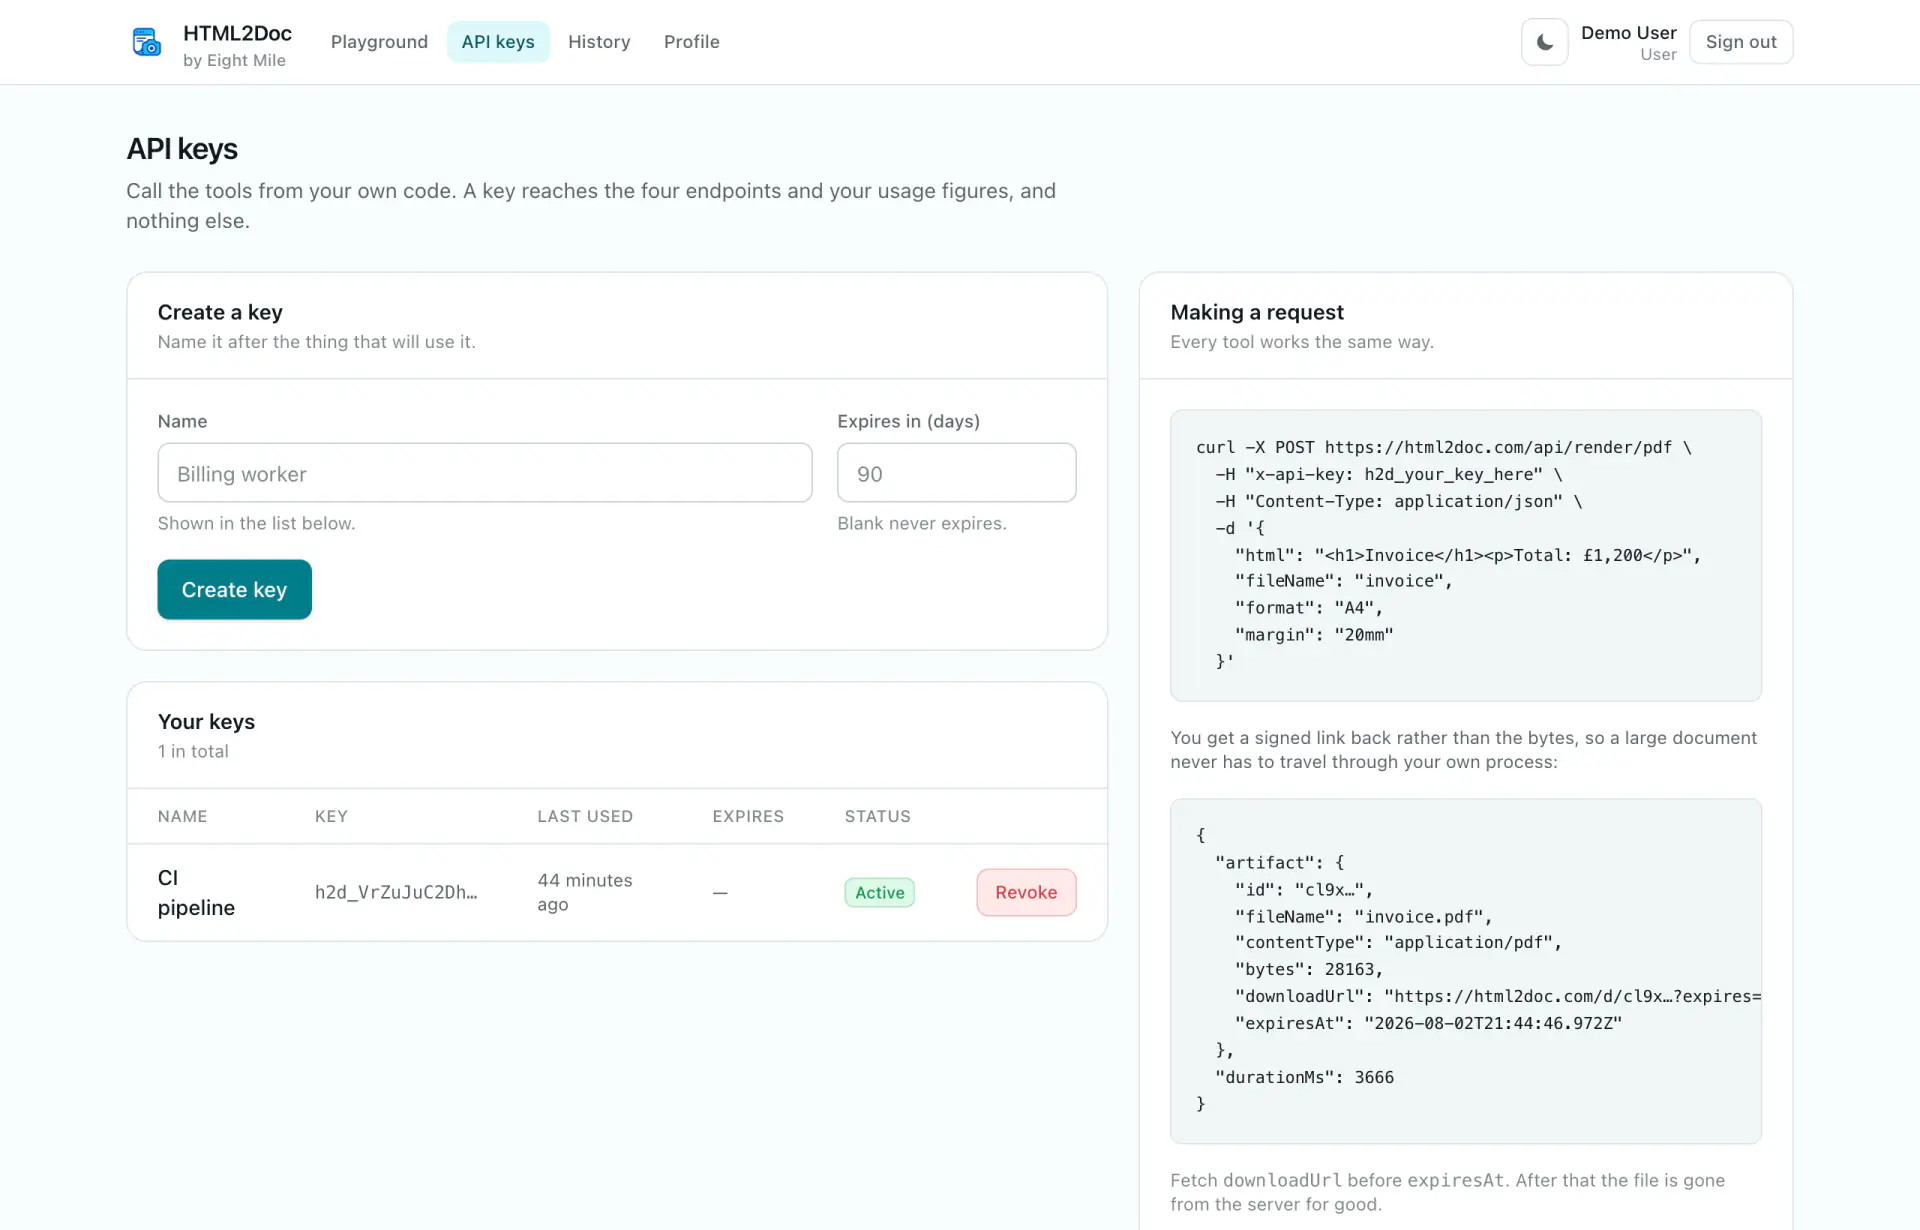Click the EXPIRES column header
1920x1230 pixels.
748,816
